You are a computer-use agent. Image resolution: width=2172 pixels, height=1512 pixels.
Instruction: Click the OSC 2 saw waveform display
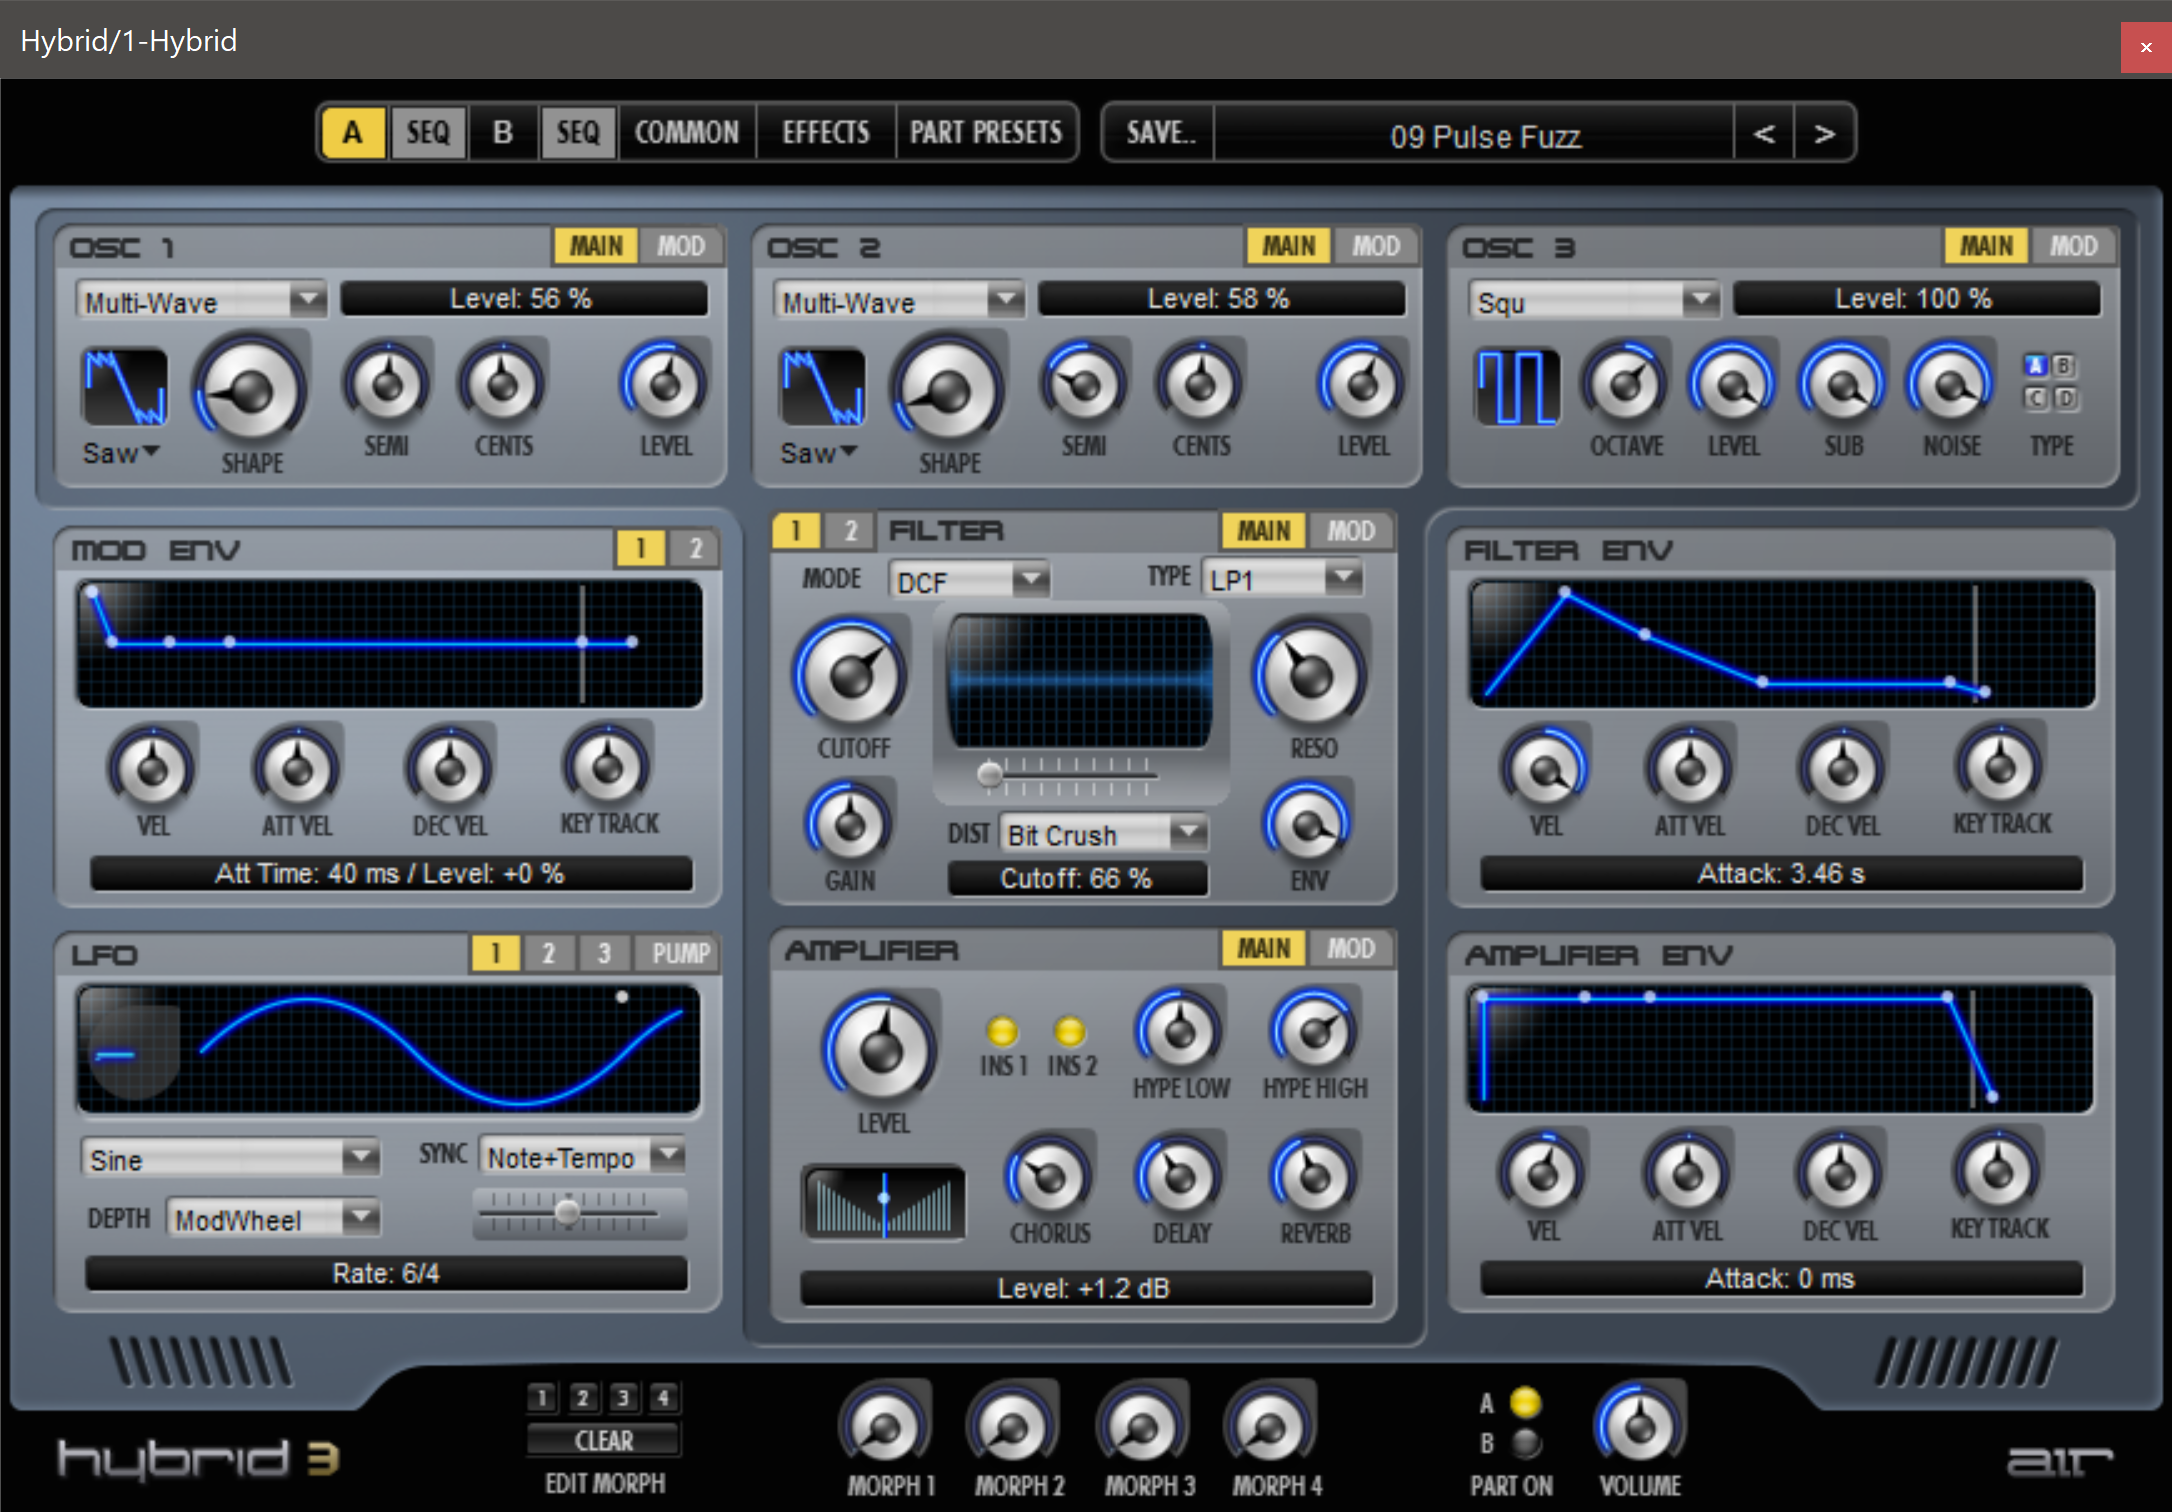tap(822, 388)
